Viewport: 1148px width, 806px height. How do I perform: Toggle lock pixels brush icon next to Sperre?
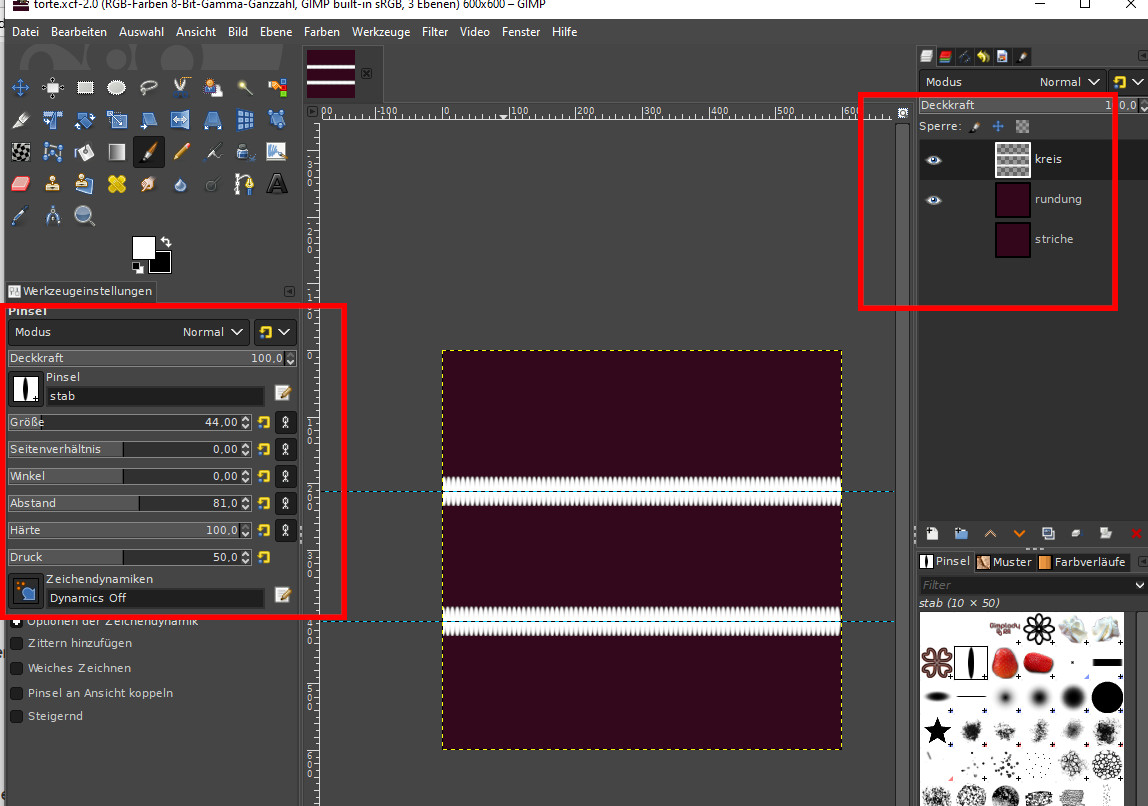(x=975, y=127)
